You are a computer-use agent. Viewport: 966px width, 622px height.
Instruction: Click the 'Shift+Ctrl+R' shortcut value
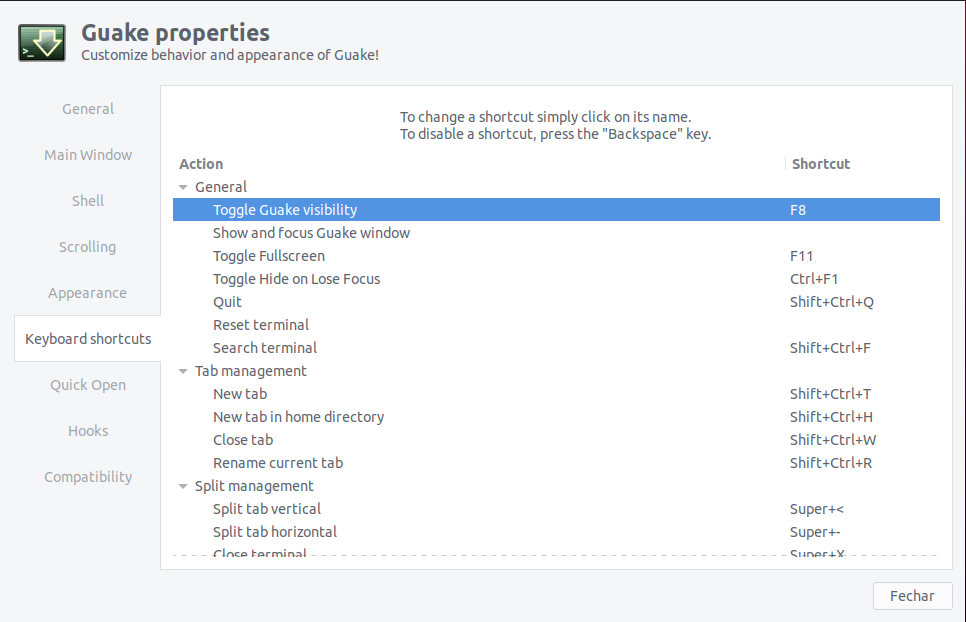point(831,463)
